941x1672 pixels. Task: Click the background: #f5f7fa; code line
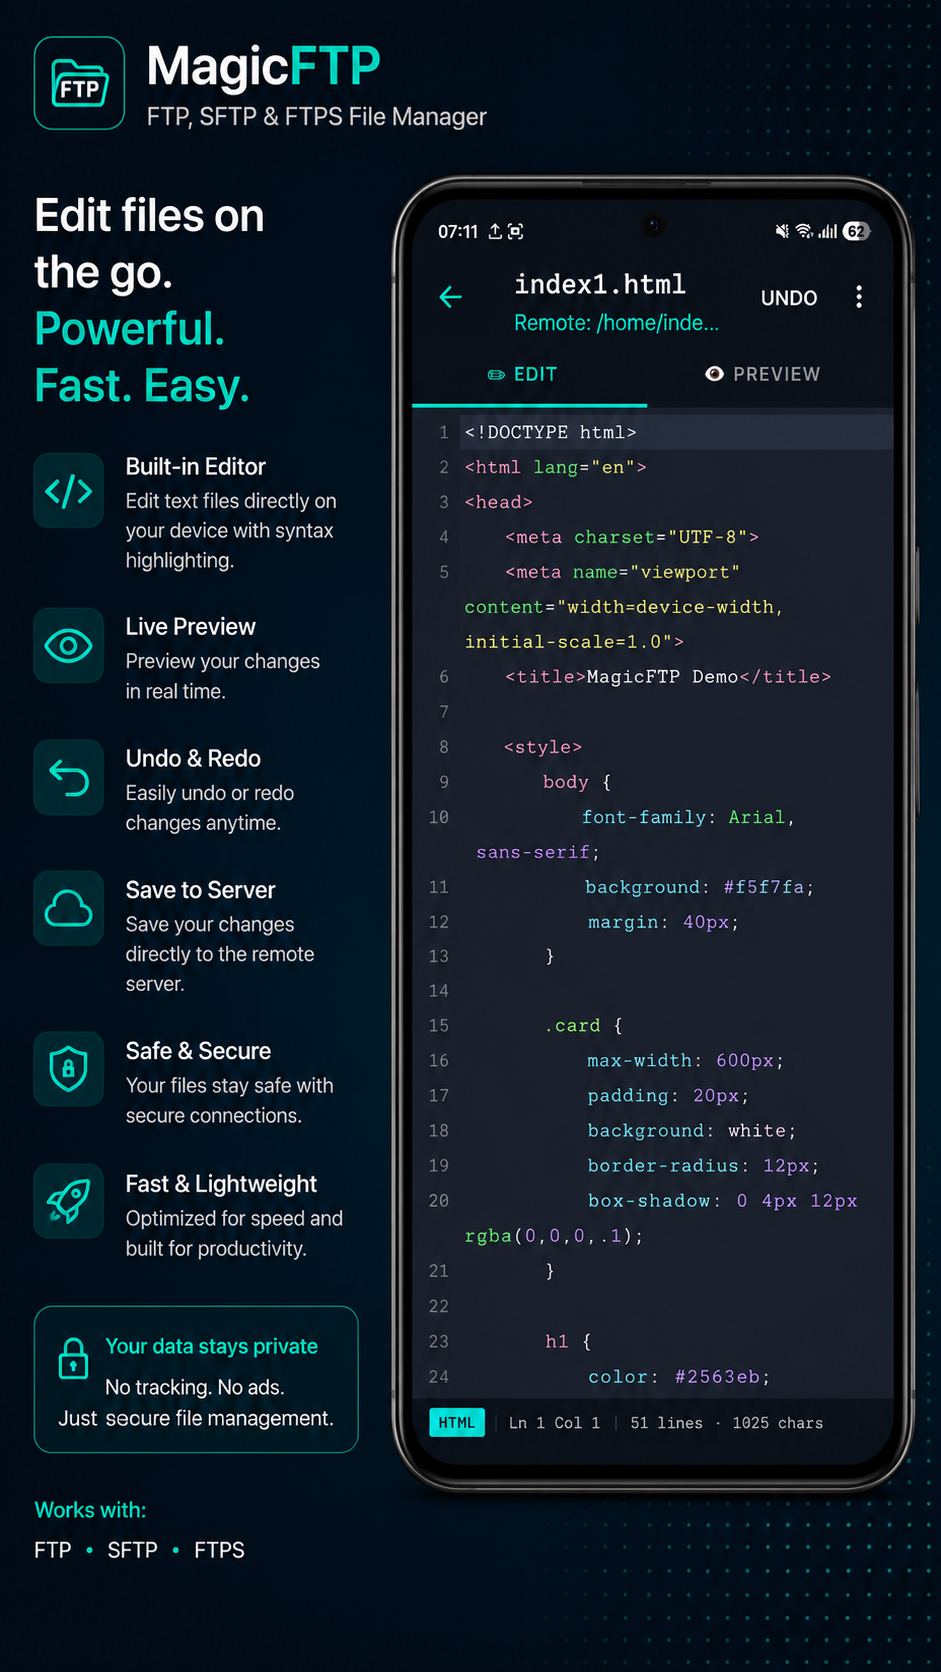[x=700, y=887]
